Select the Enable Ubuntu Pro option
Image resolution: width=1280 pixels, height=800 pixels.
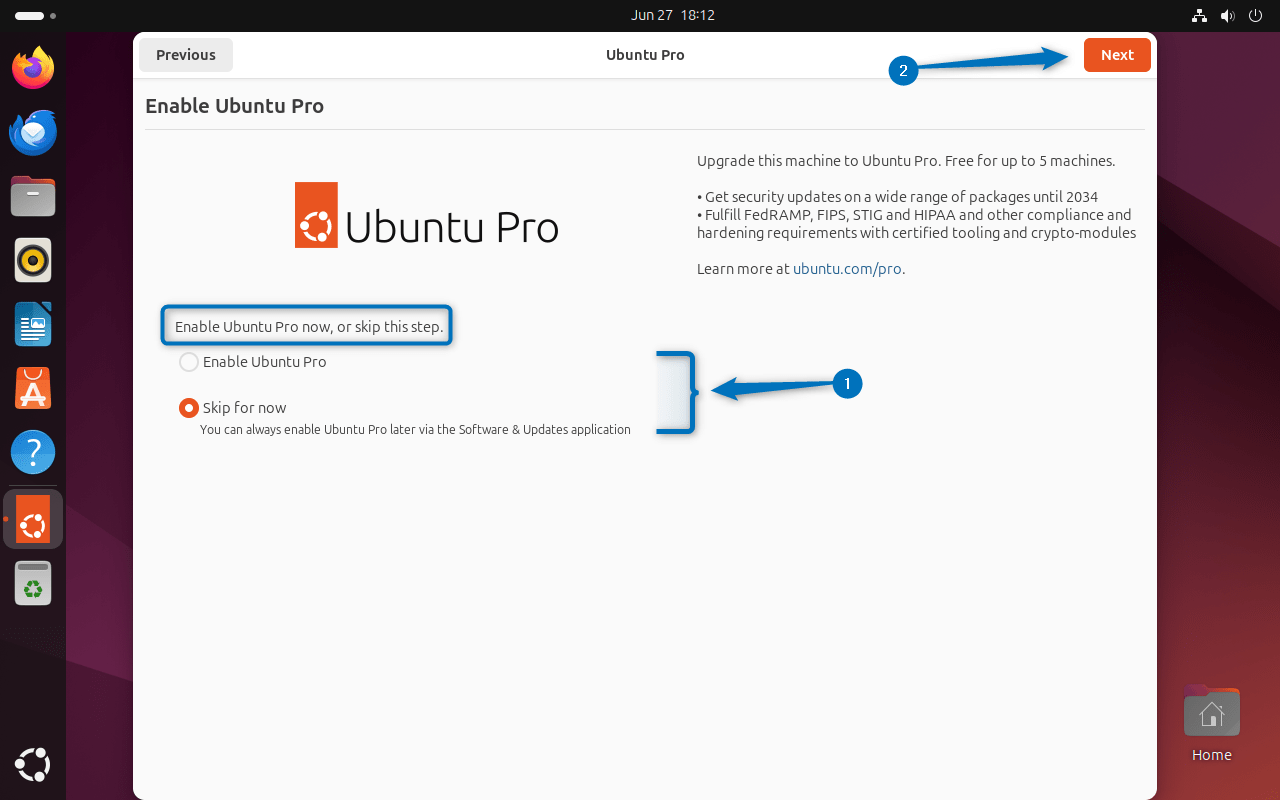[188, 361]
